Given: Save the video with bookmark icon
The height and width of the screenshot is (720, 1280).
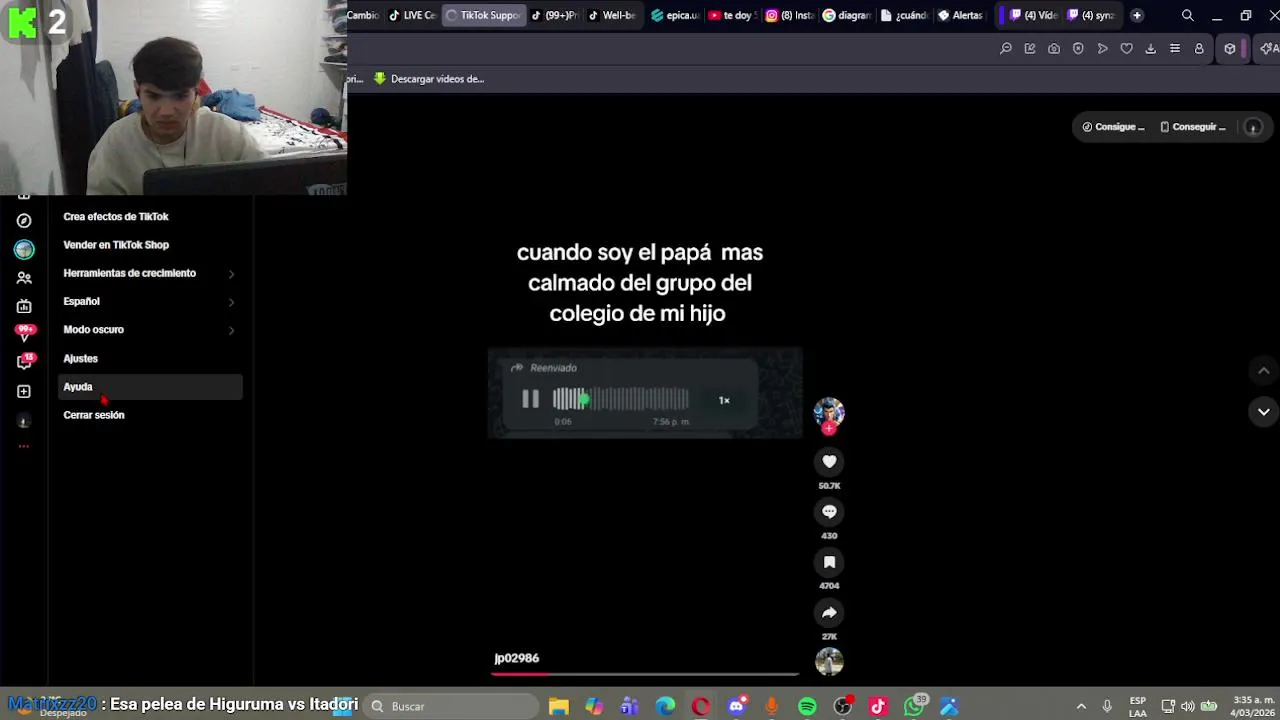Looking at the screenshot, I should [x=829, y=562].
